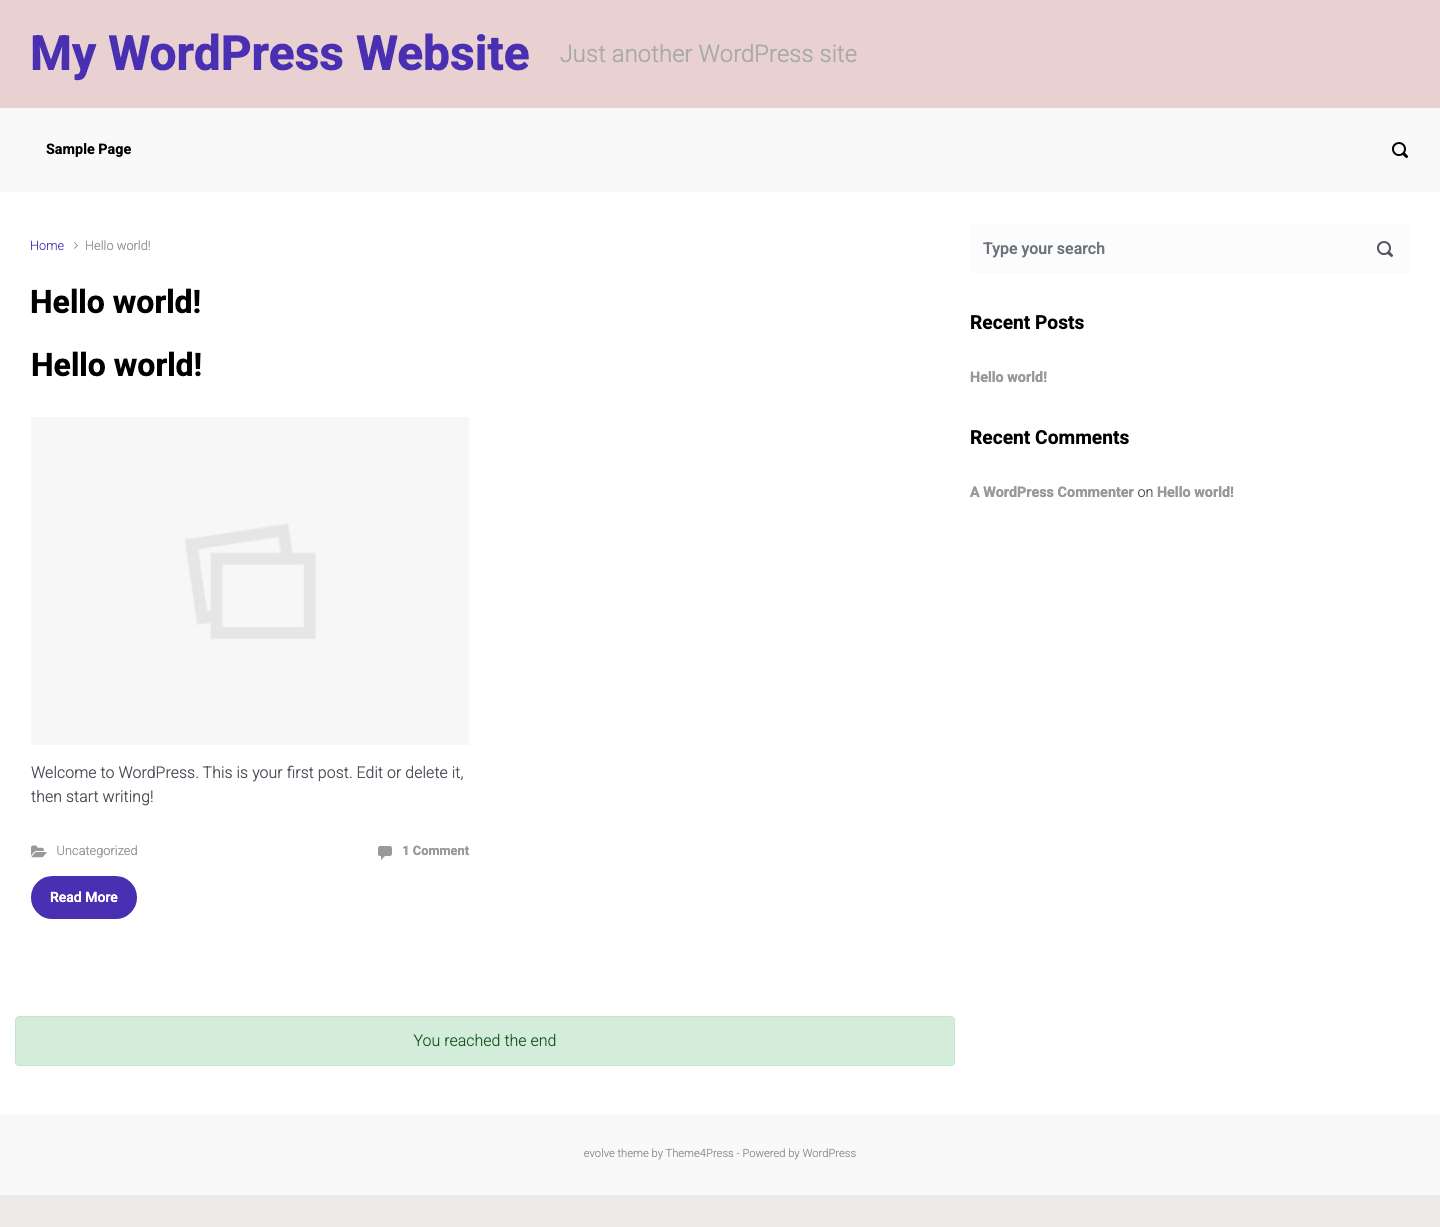This screenshot has width=1440, height=1227.
Task: Click the You reached the end banner
Action: (x=485, y=1040)
